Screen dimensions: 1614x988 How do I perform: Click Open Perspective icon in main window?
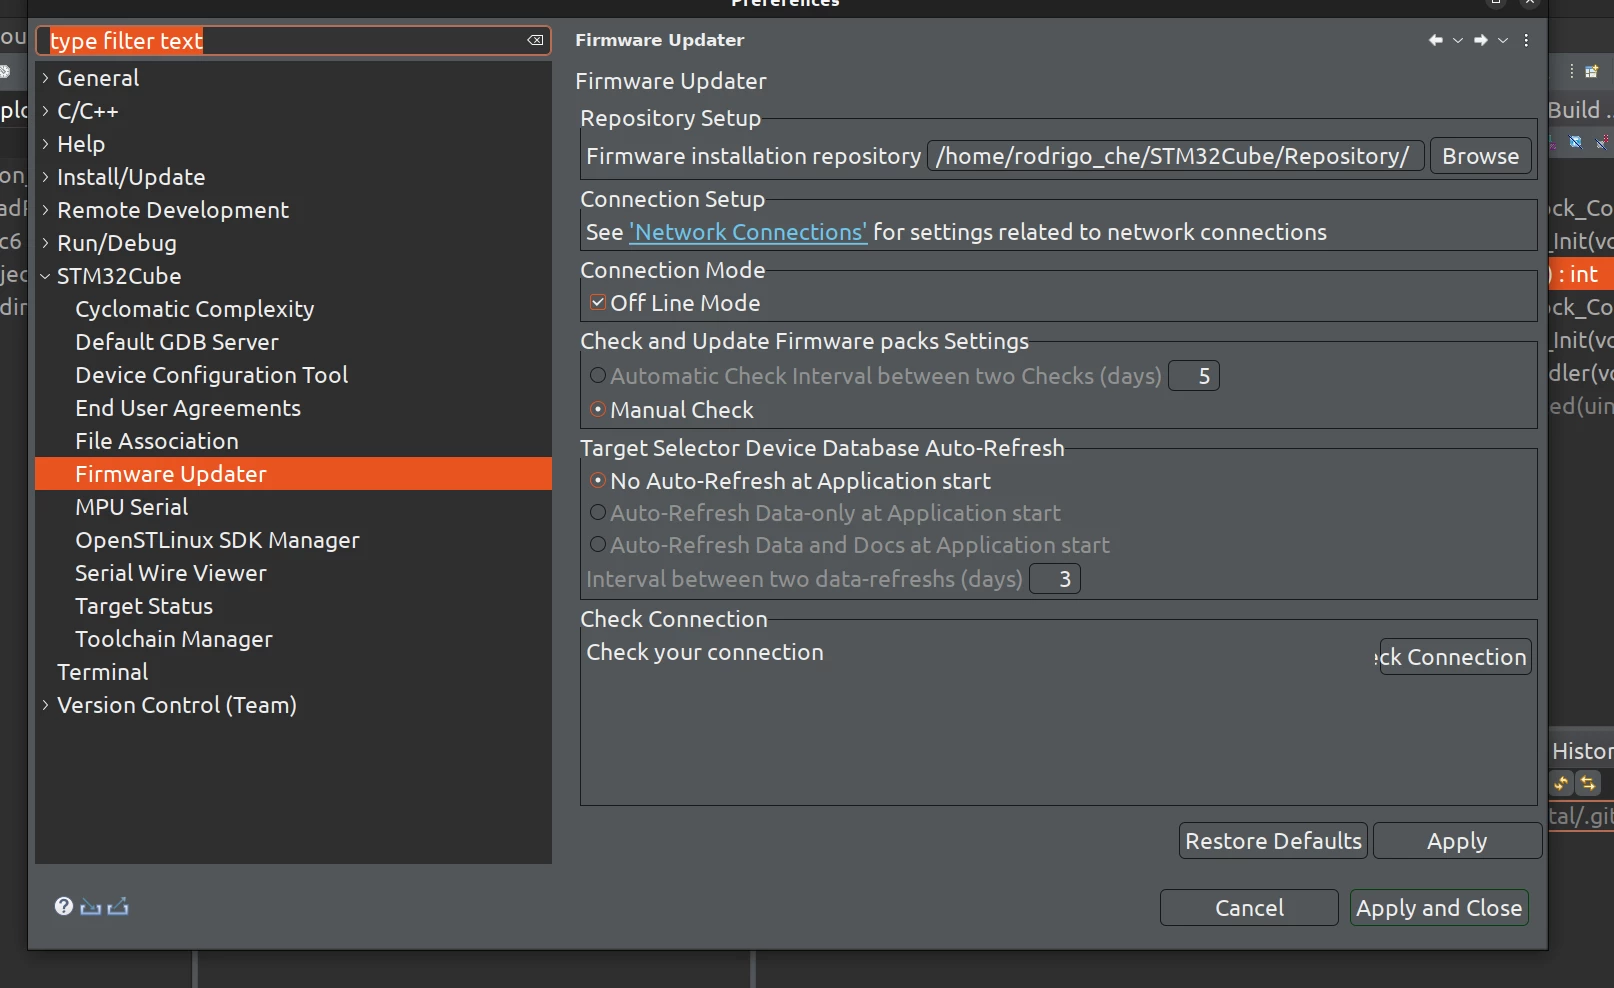pyautogui.click(x=1592, y=71)
